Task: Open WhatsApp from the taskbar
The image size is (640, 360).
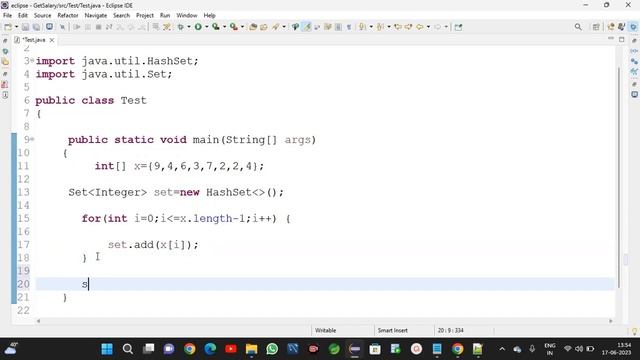Action: click(x=272, y=349)
